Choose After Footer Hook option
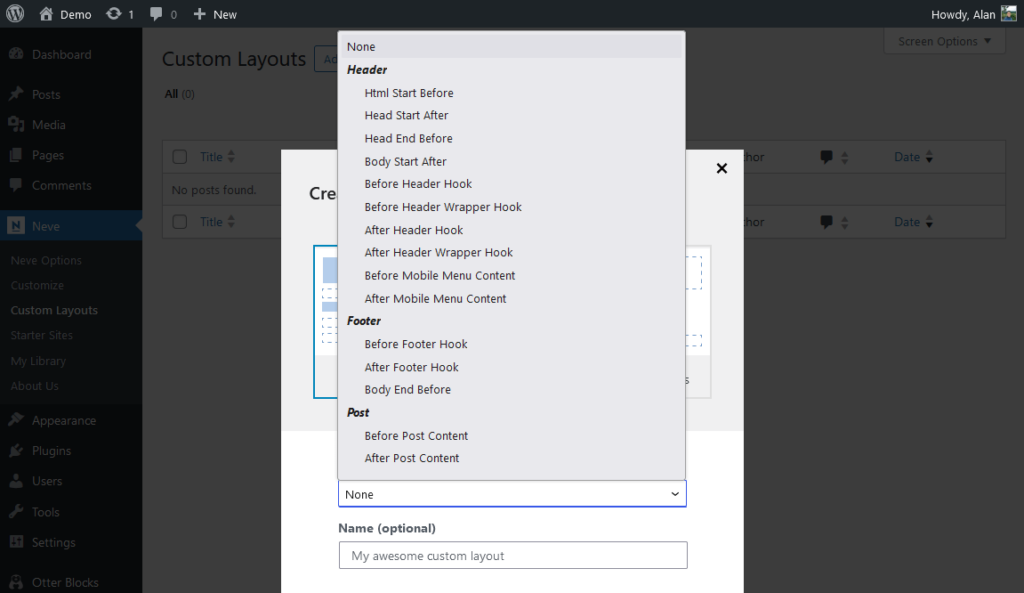The image size is (1024, 593). coord(511,367)
